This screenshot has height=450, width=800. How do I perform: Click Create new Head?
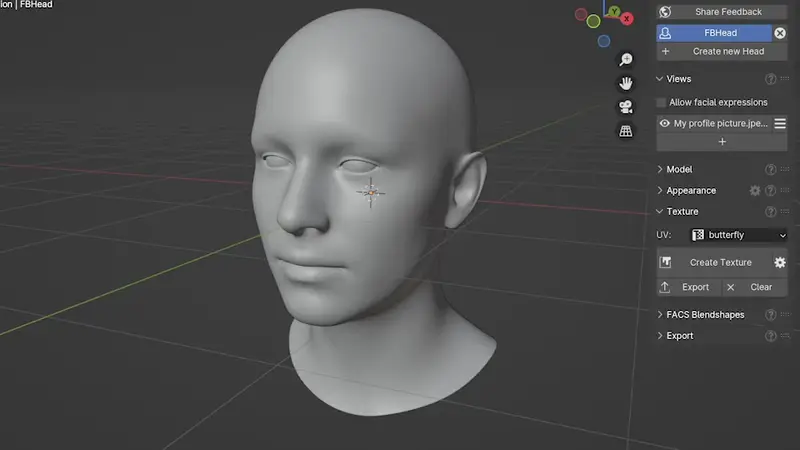721,52
